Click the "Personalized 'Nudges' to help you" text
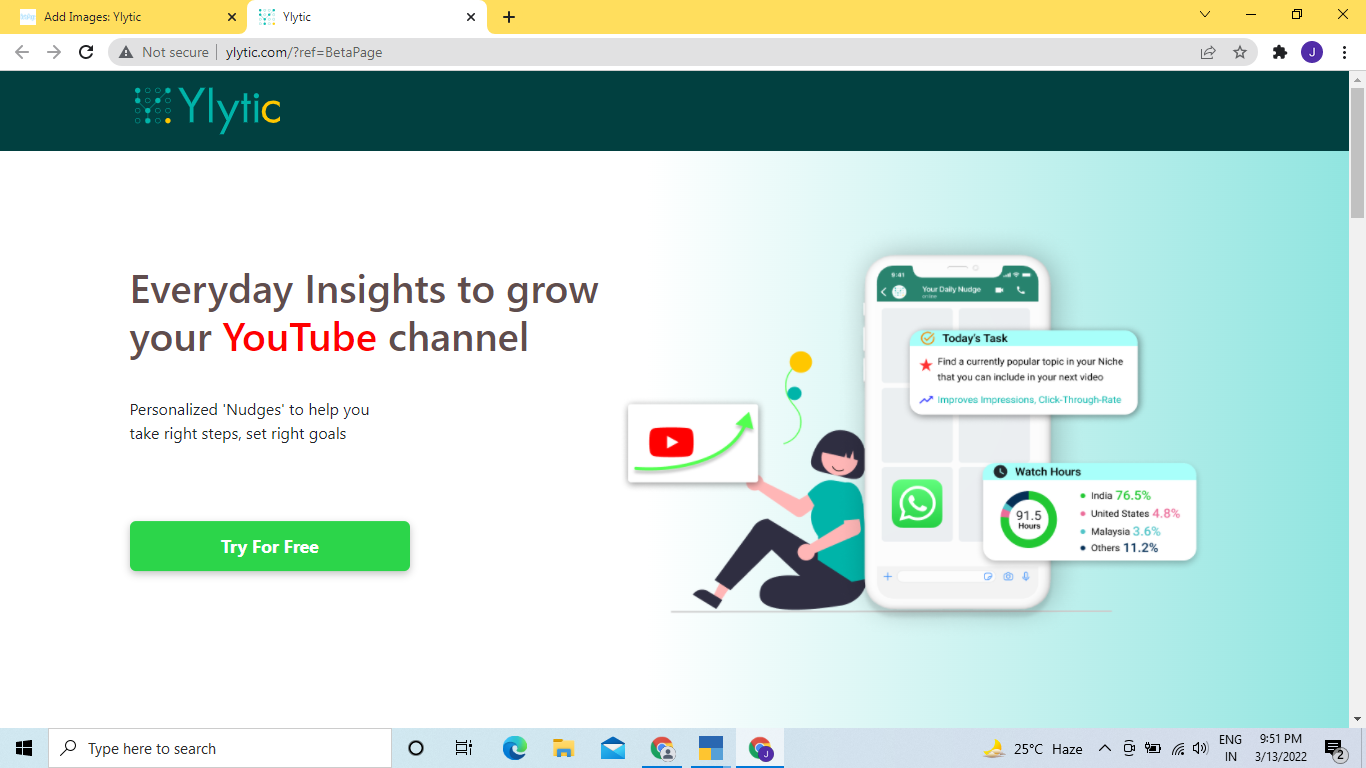The image size is (1366, 768). coord(250,410)
